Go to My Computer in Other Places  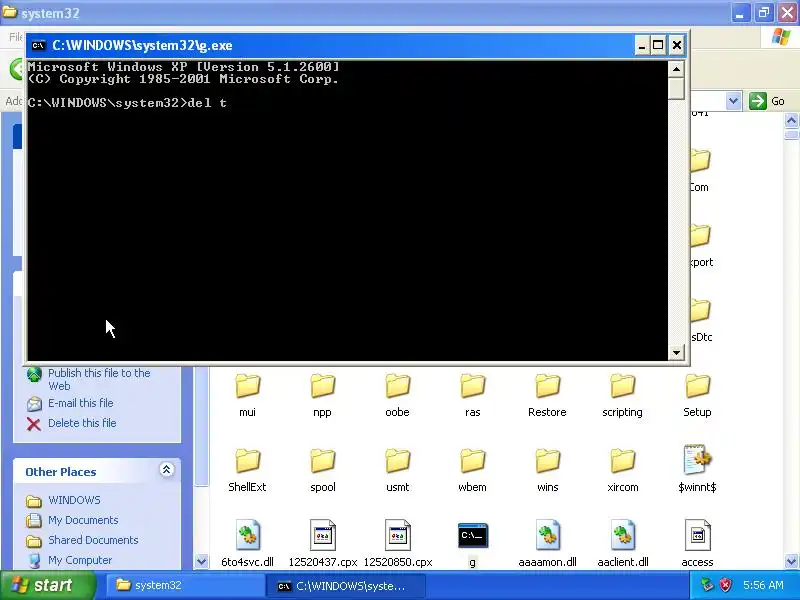(x=80, y=560)
